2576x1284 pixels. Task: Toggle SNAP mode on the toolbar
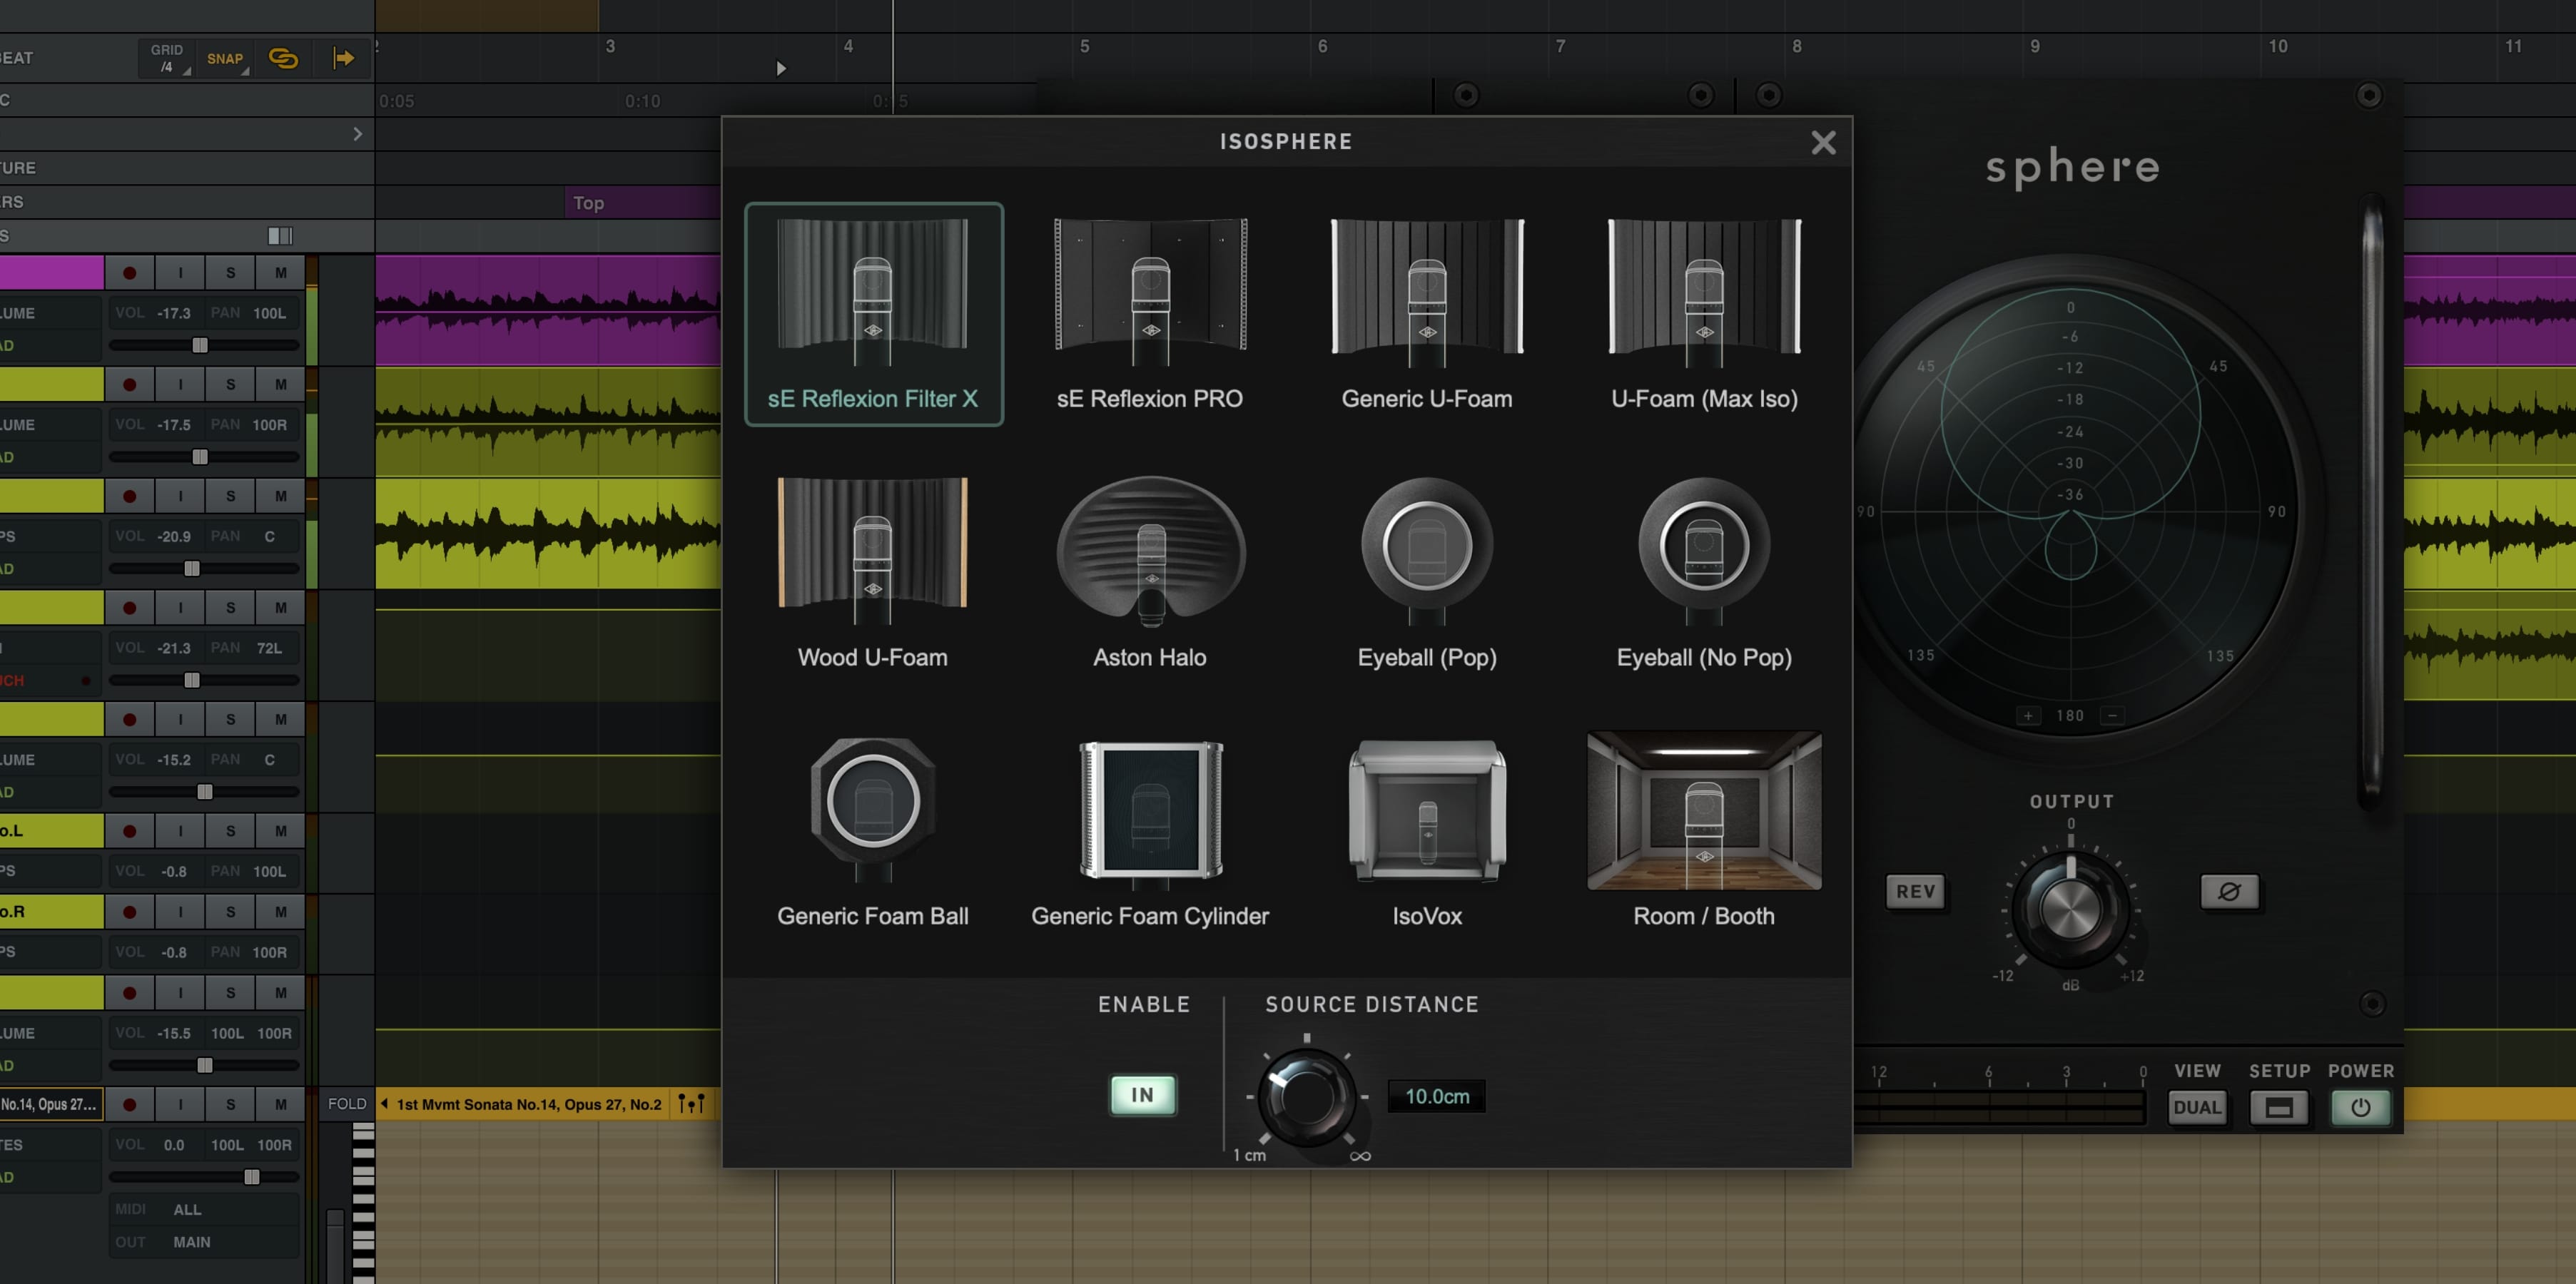225,58
